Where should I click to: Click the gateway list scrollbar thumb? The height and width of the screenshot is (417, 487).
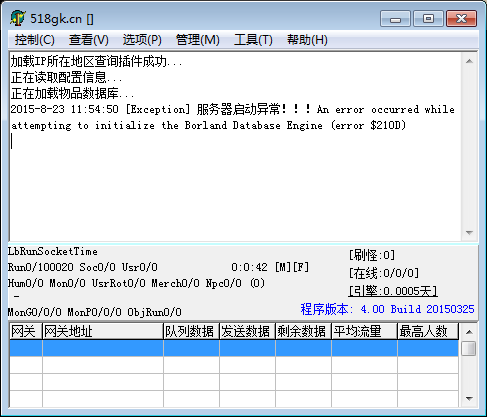click(x=469, y=349)
